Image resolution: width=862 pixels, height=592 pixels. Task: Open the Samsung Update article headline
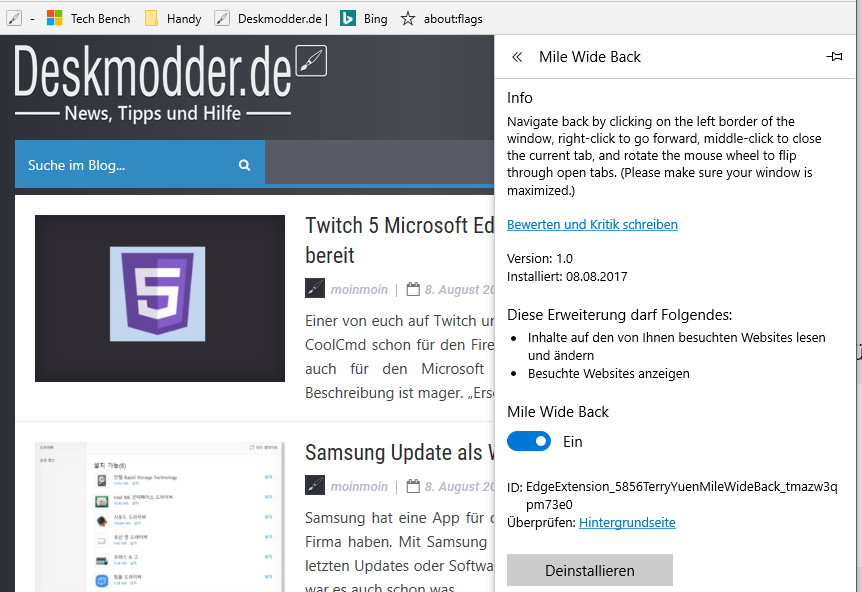click(x=399, y=452)
